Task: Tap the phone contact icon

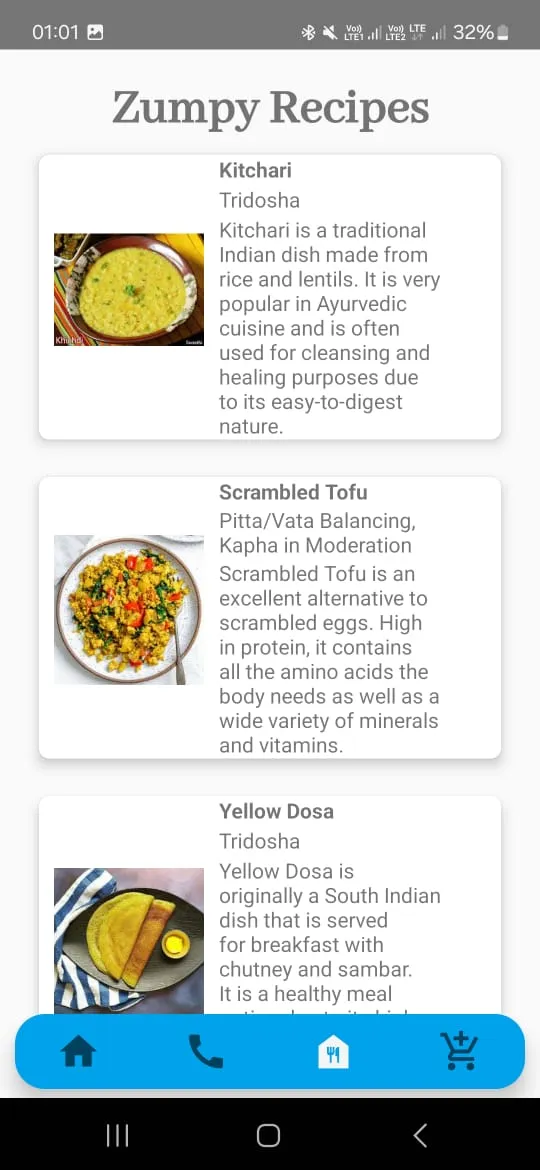Action: coord(206,1051)
